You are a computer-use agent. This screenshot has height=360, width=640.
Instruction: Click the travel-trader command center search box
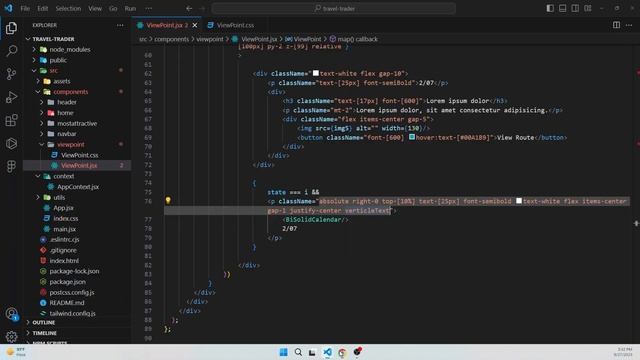click(x=334, y=8)
